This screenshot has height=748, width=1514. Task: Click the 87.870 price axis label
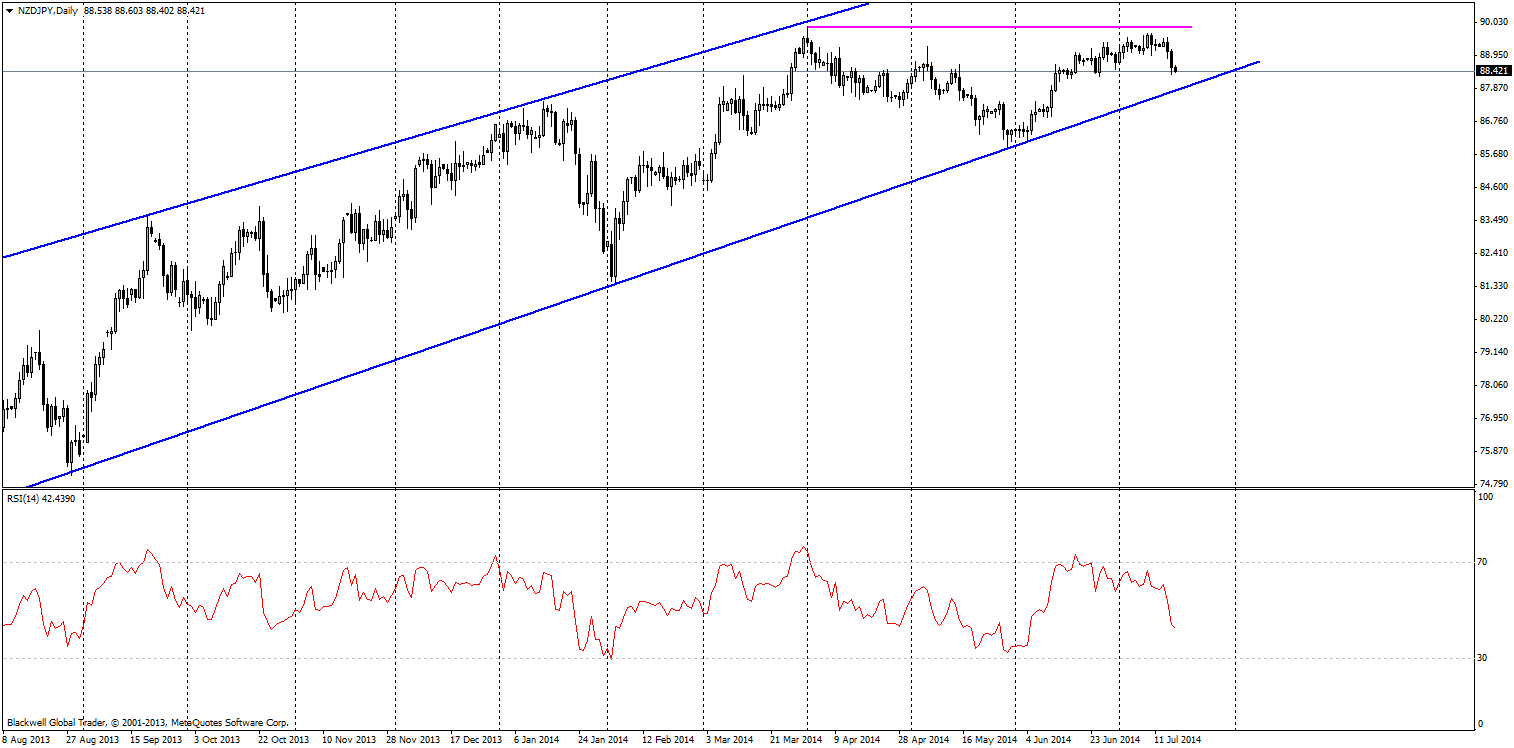tap(1493, 88)
